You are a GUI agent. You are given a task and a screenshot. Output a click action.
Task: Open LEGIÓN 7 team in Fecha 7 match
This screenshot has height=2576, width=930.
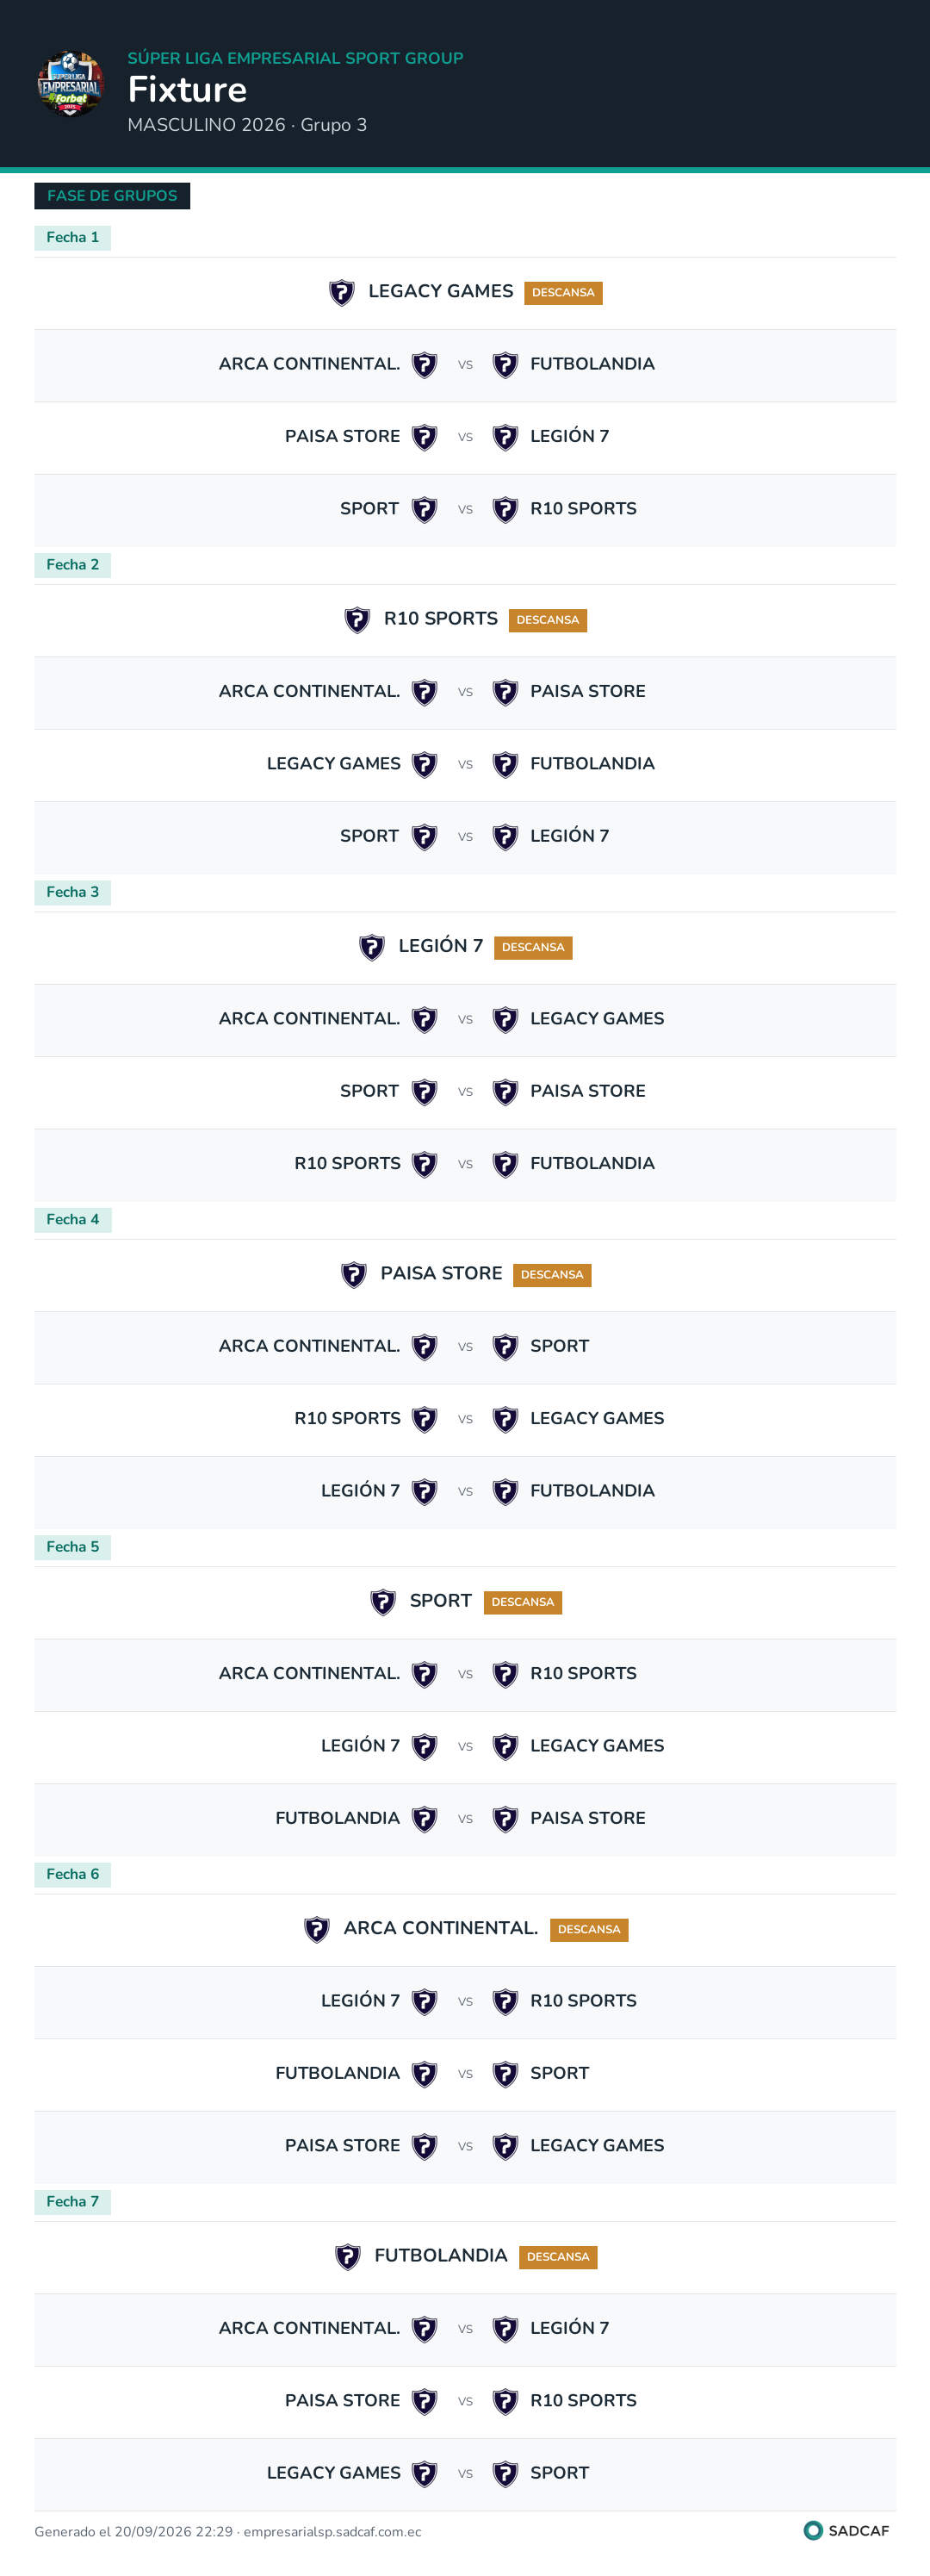[569, 2328]
